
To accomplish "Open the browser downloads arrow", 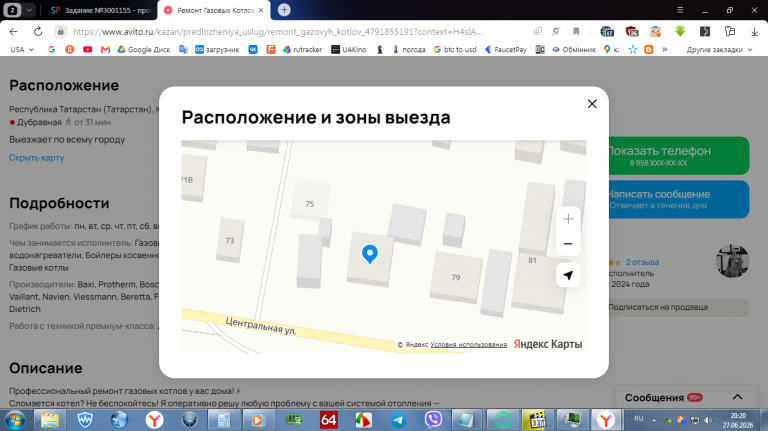I will [754, 32].
